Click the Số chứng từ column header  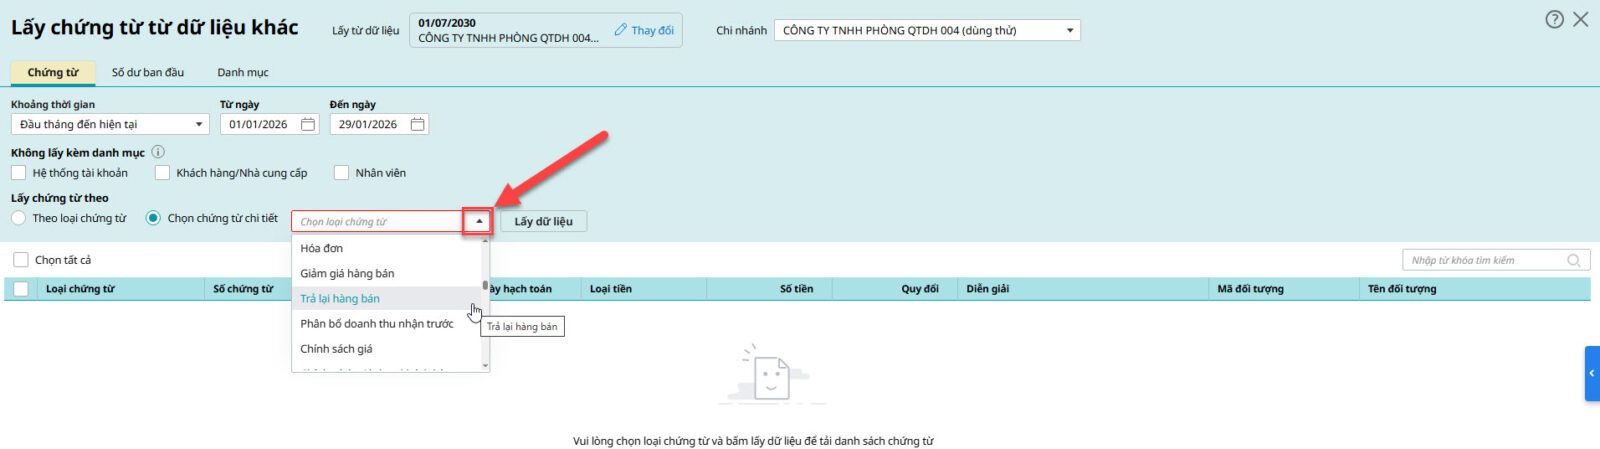(243, 289)
